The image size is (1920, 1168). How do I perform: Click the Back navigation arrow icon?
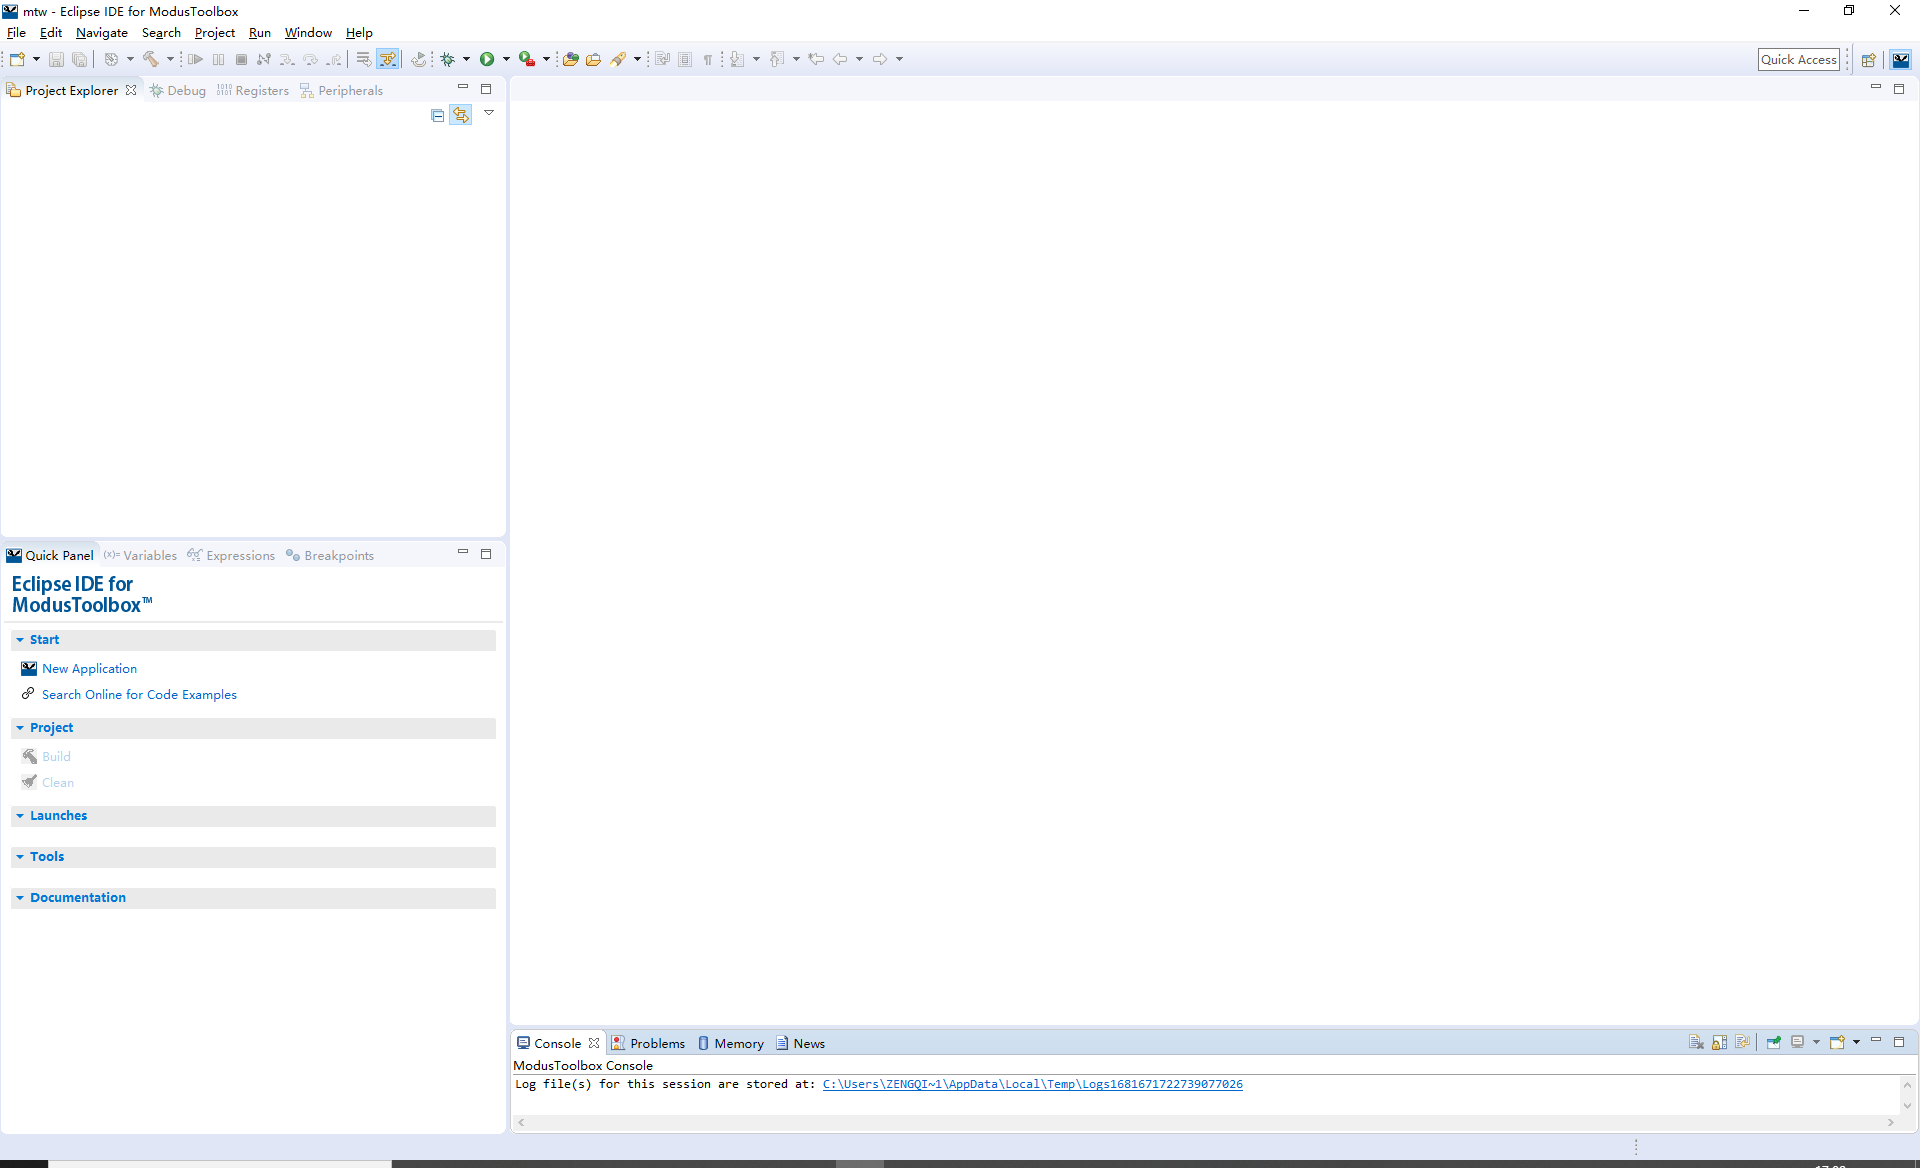[840, 59]
